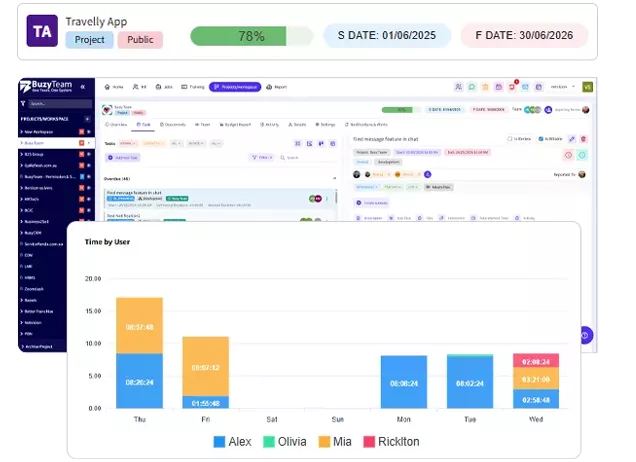This screenshot has height=462, width=636.
Task: Click the F DATE: 30/06/2026 badge
Action: point(524,36)
